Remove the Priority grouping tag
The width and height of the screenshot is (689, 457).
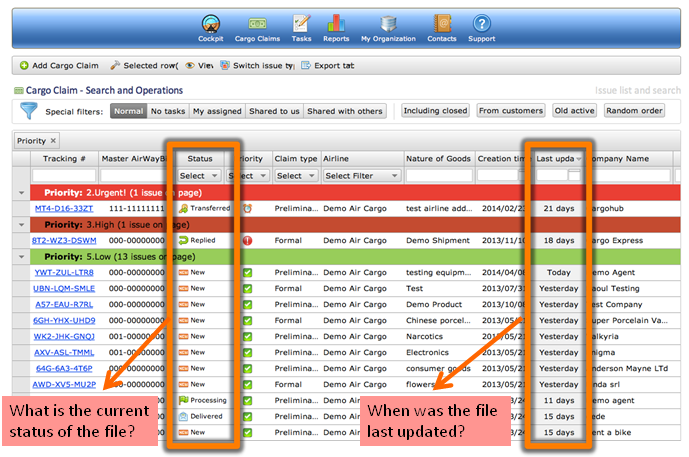[54, 141]
